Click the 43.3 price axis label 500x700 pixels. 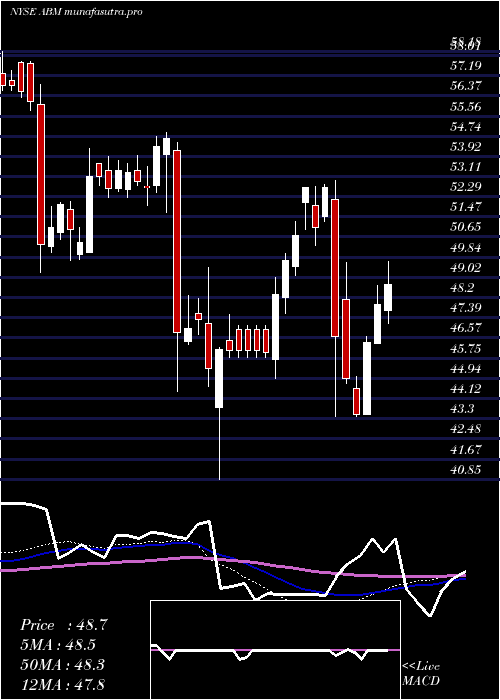(463, 409)
